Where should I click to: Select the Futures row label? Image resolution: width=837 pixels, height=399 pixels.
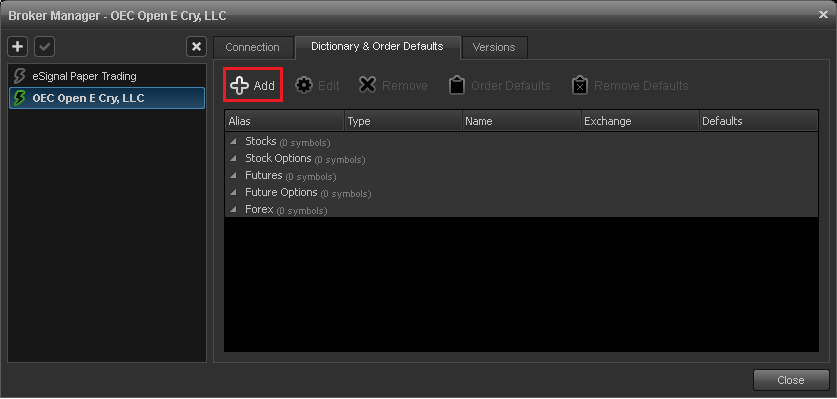264,175
